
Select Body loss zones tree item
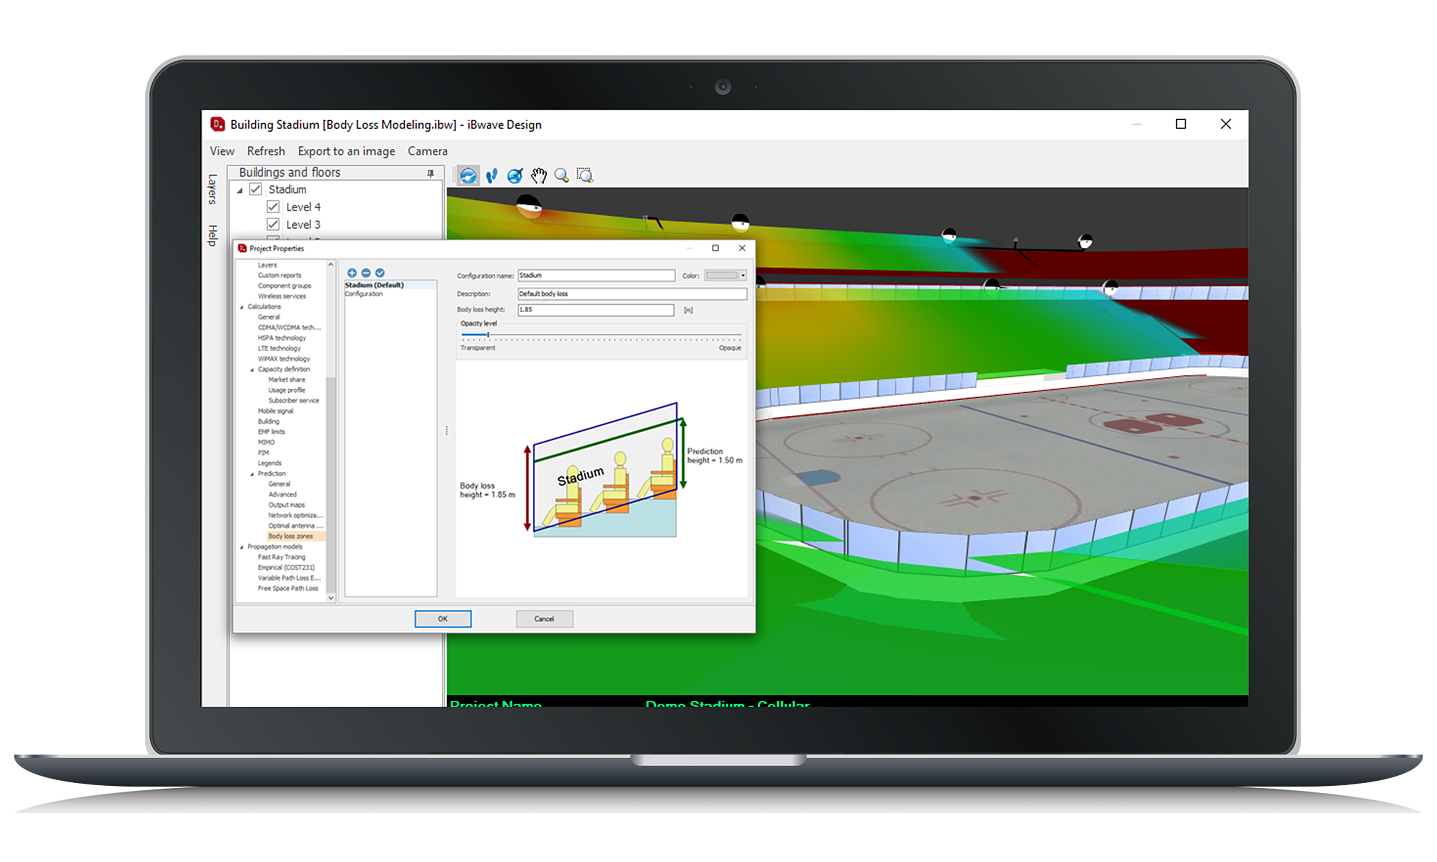click(291, 536)
